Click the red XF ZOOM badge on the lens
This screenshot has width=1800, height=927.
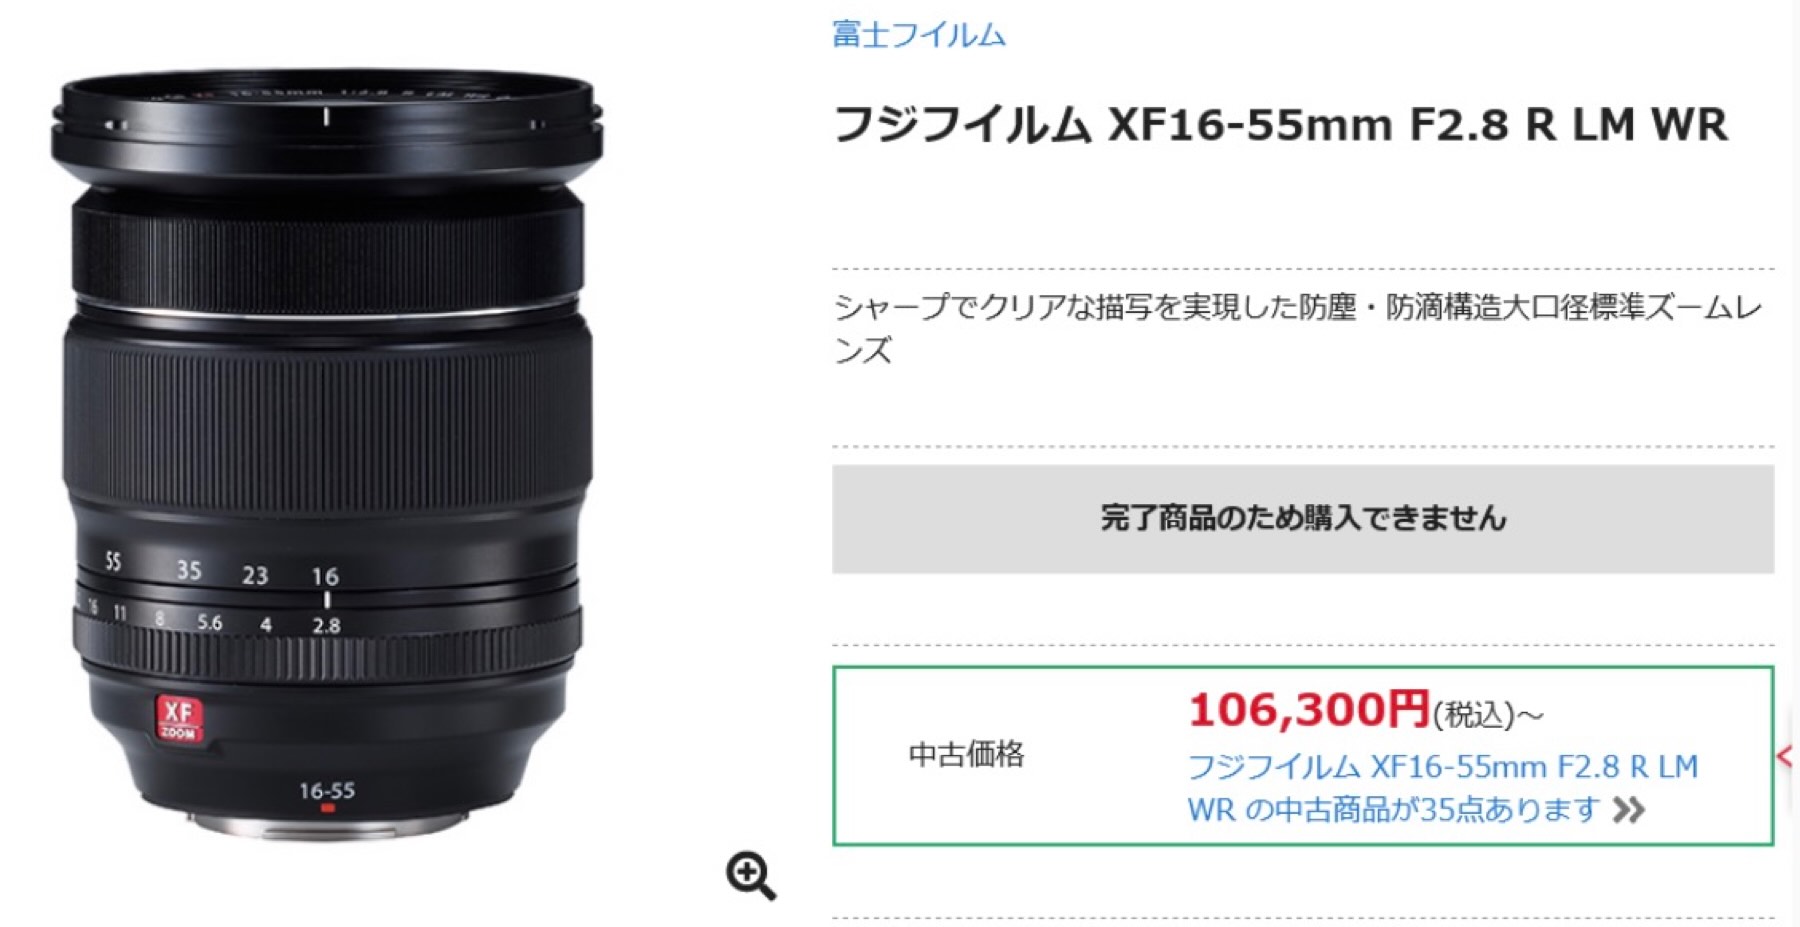pos(178,718)
